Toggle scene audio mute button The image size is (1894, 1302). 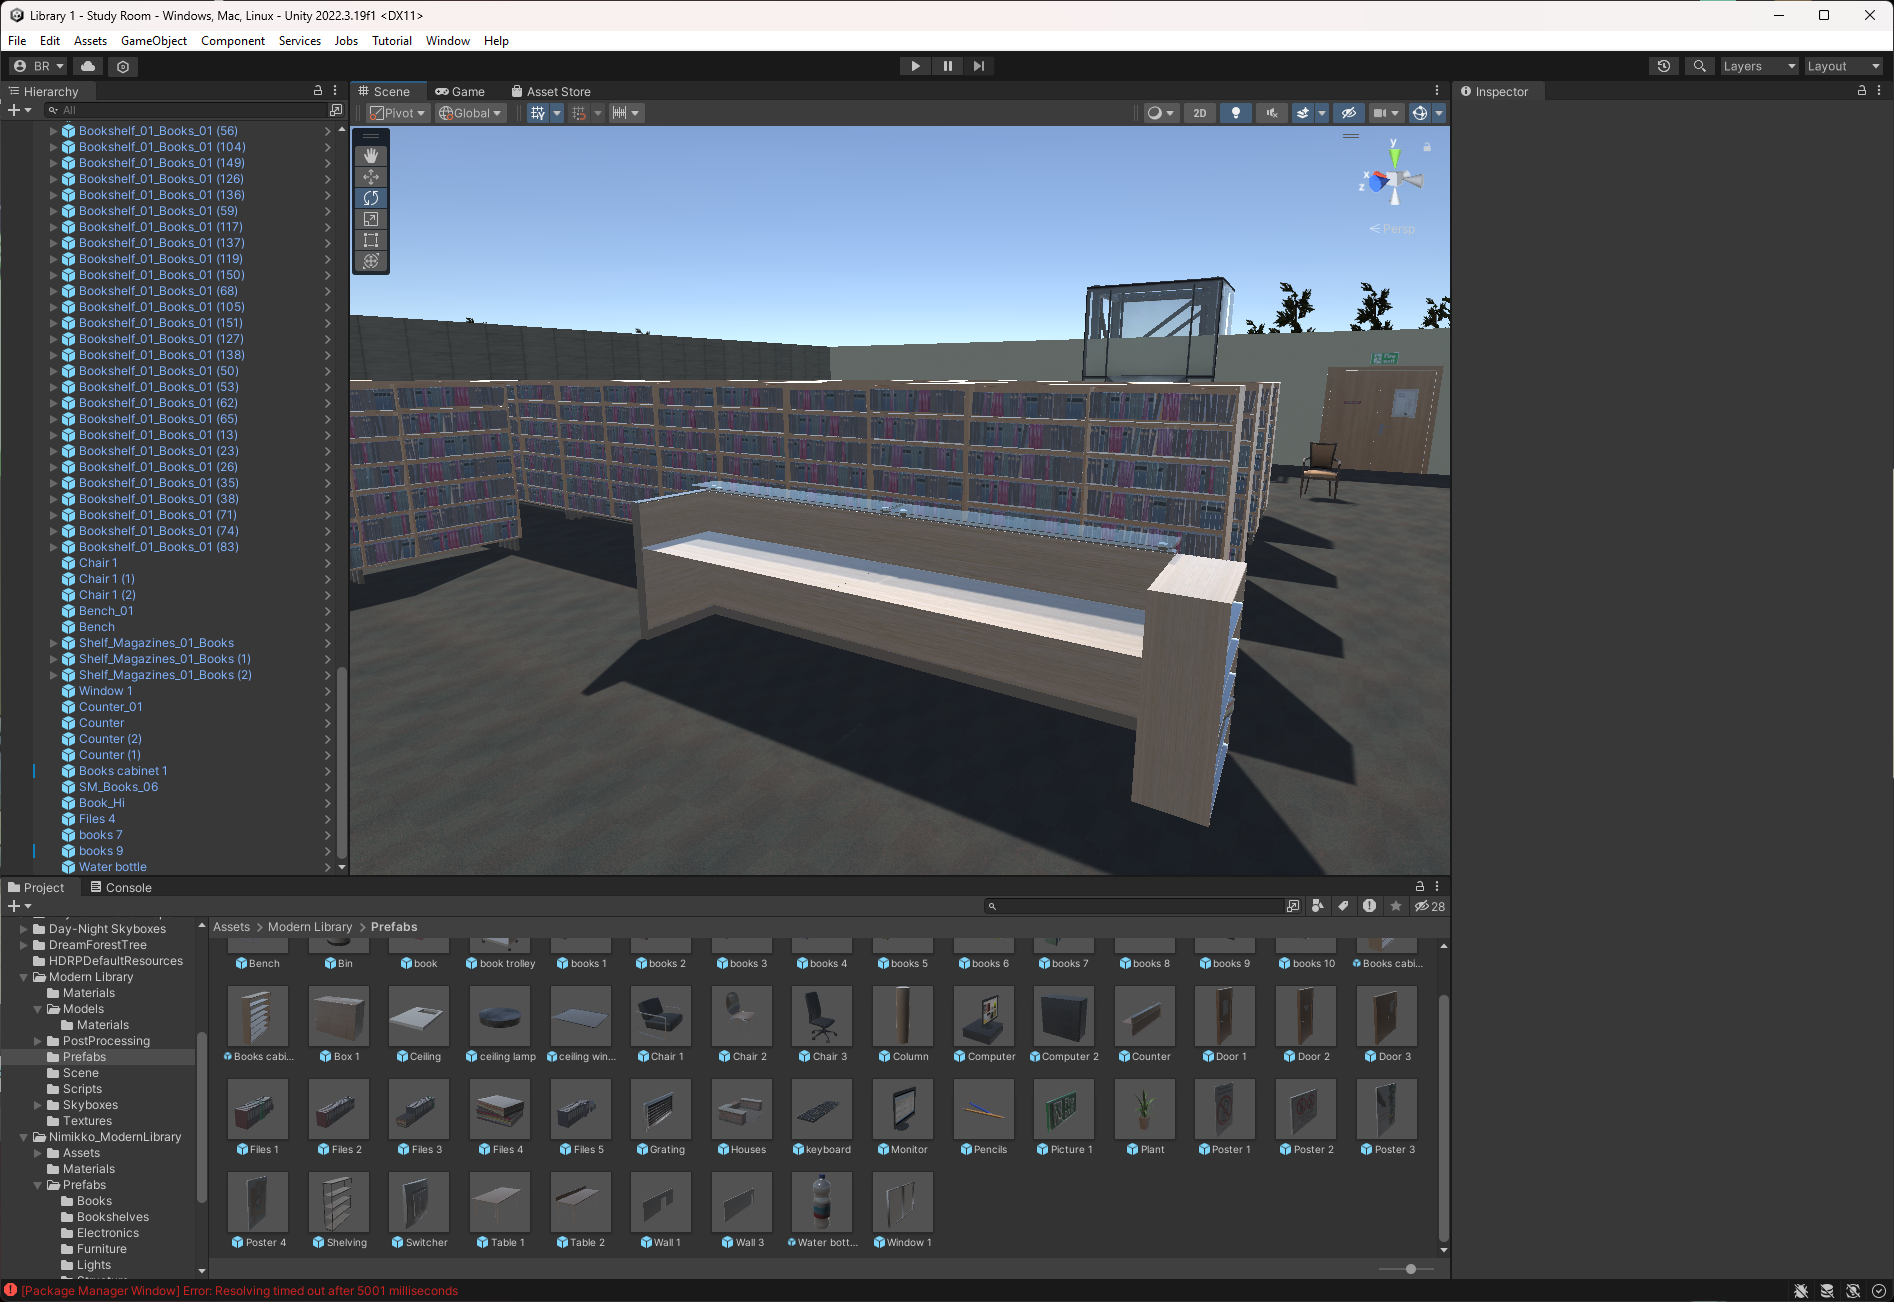tap(1271, 113)
